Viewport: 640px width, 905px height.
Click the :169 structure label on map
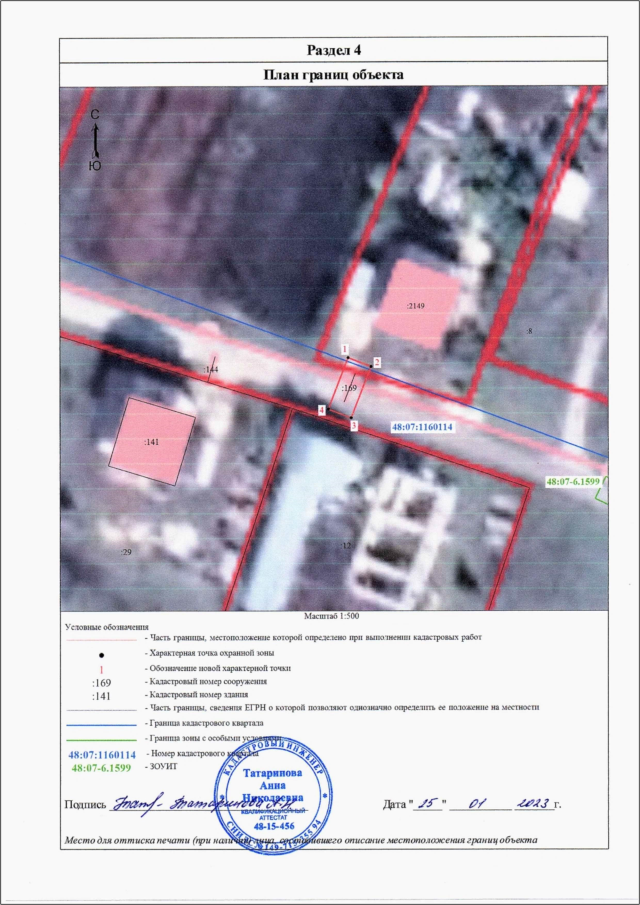pos(349,387)
